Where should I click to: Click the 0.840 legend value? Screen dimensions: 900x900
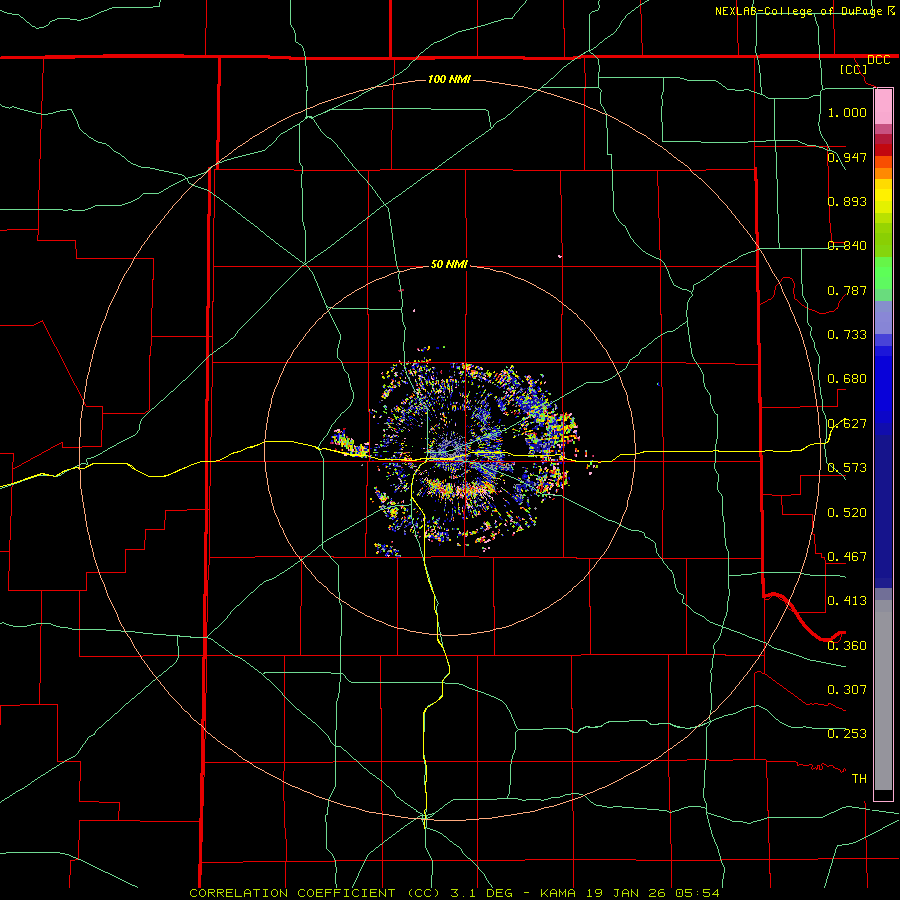847,246
